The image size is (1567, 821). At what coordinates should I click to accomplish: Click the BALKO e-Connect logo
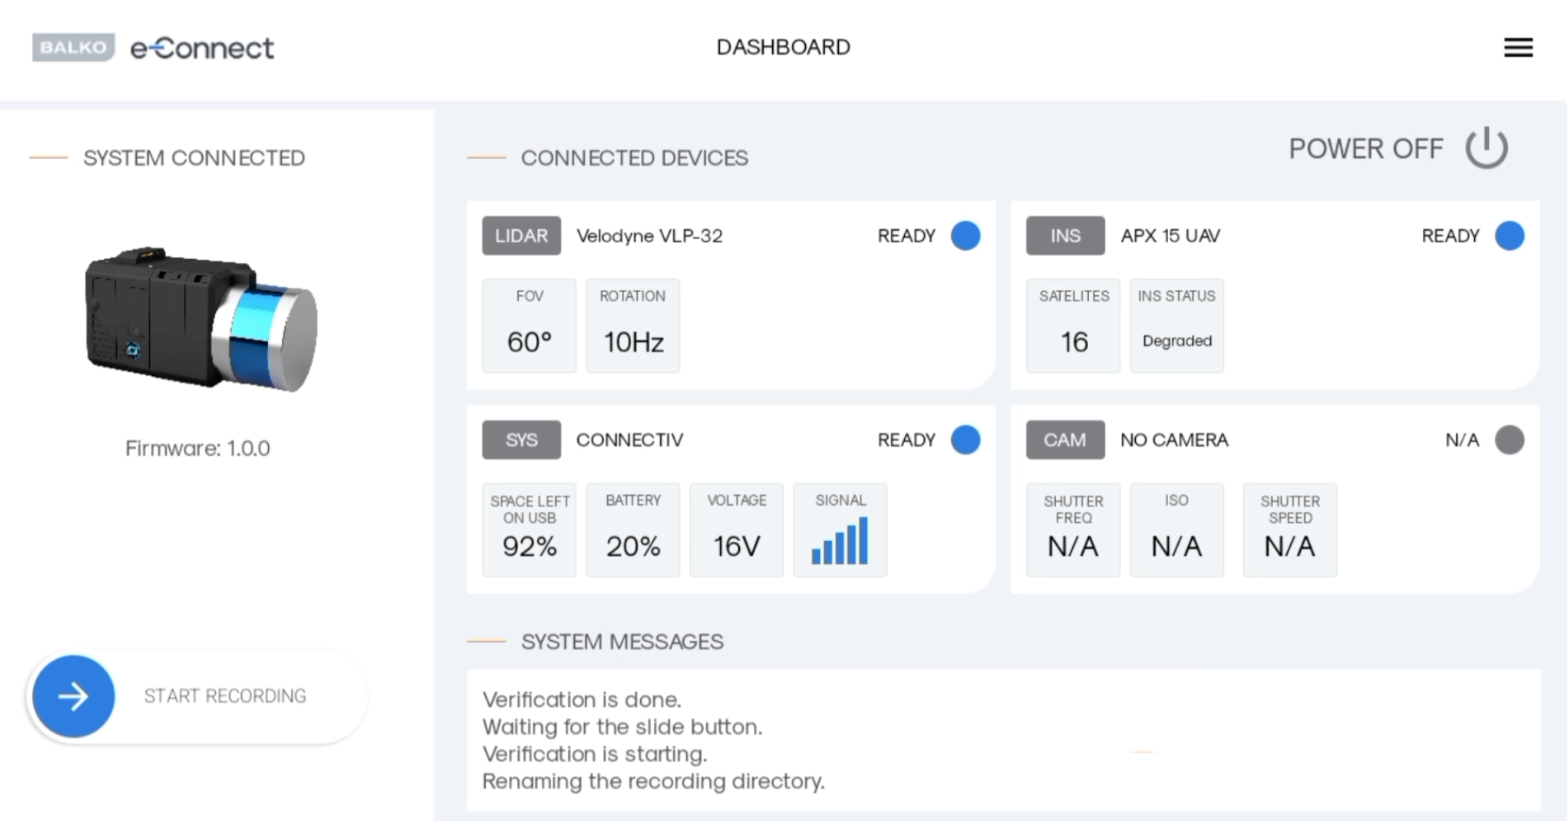click(153, 48)
